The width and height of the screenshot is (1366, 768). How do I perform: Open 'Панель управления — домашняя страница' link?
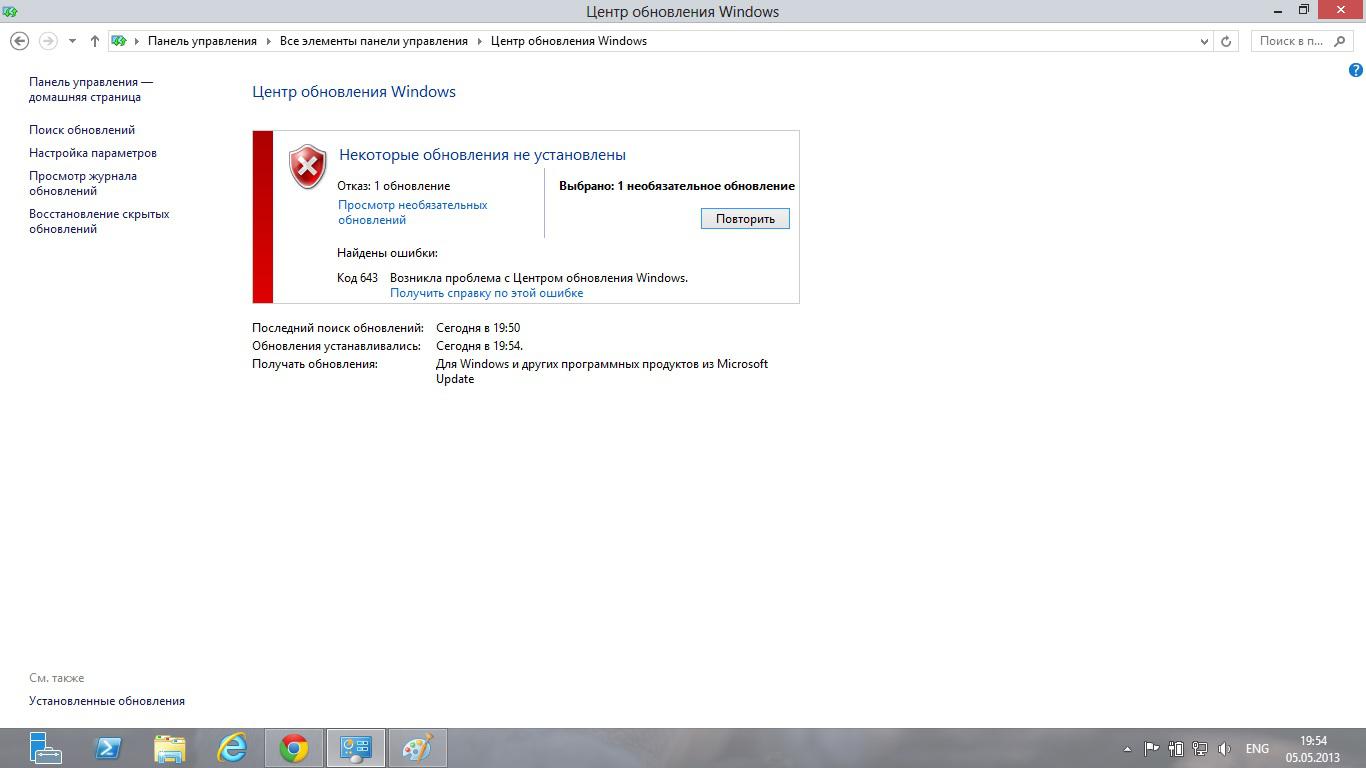[91, 89]
